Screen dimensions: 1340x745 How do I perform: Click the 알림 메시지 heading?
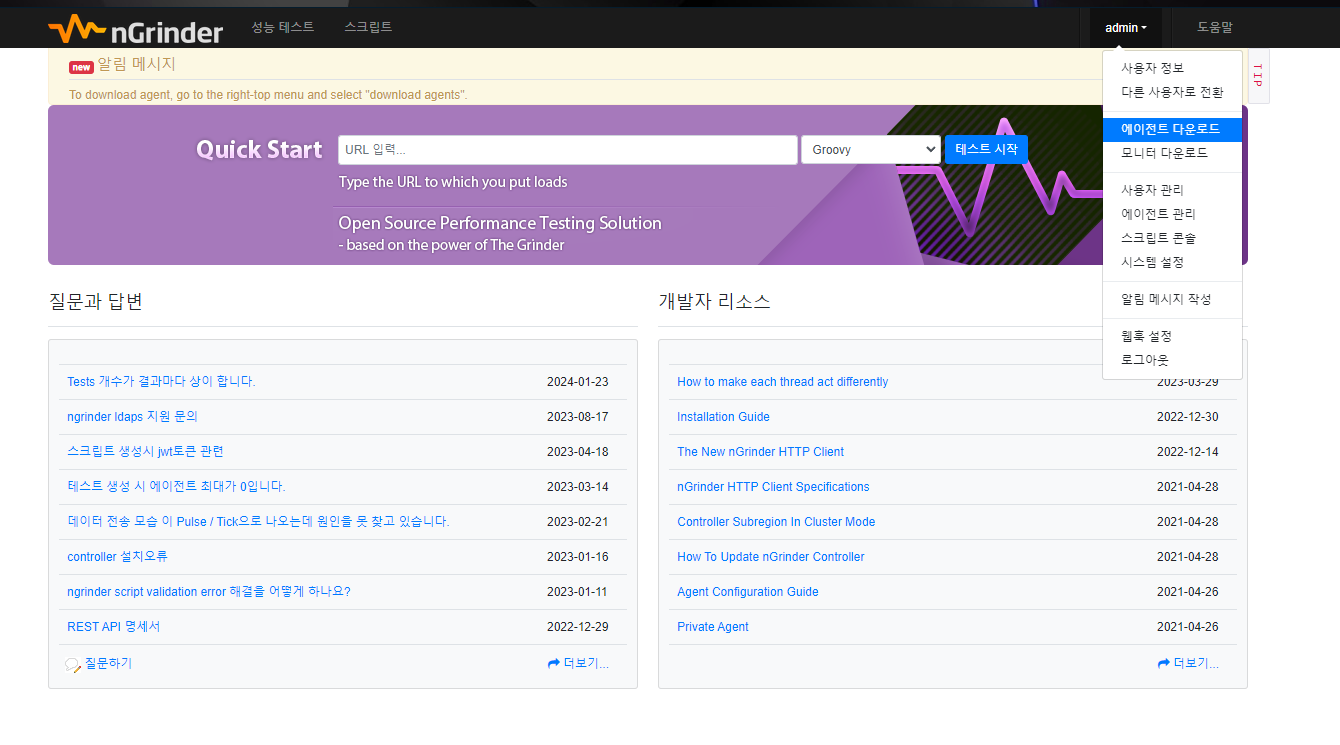[x=136, y=64]
